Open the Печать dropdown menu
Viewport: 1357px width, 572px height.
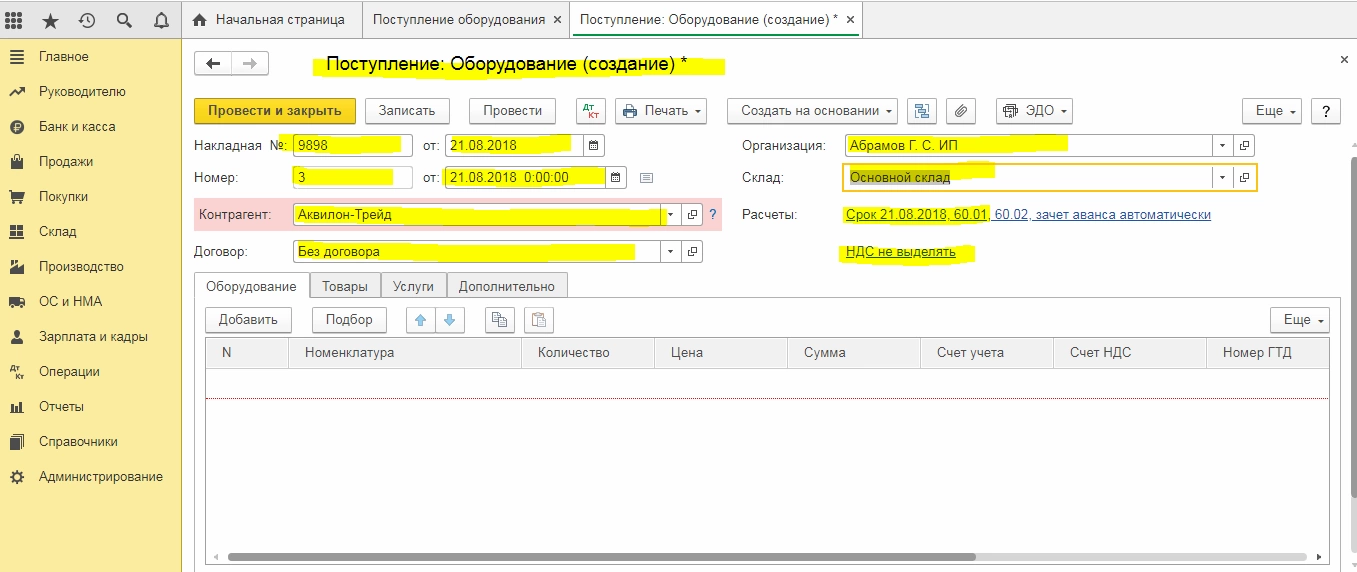point(661,110)
